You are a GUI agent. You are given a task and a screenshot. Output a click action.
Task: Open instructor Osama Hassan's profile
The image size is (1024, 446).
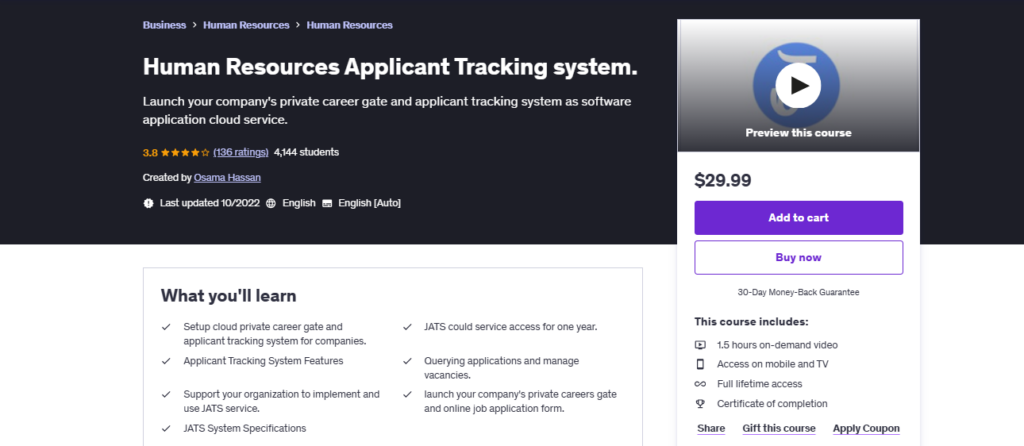227,177
